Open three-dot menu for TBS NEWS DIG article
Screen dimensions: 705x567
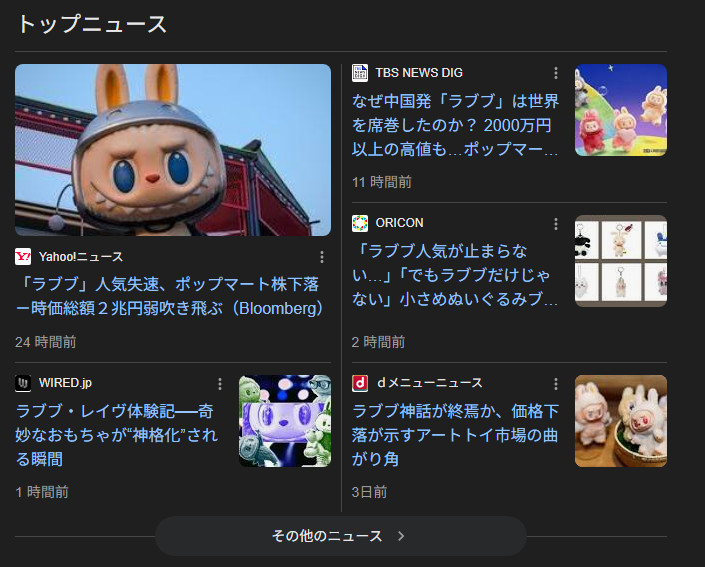[556, 73]
